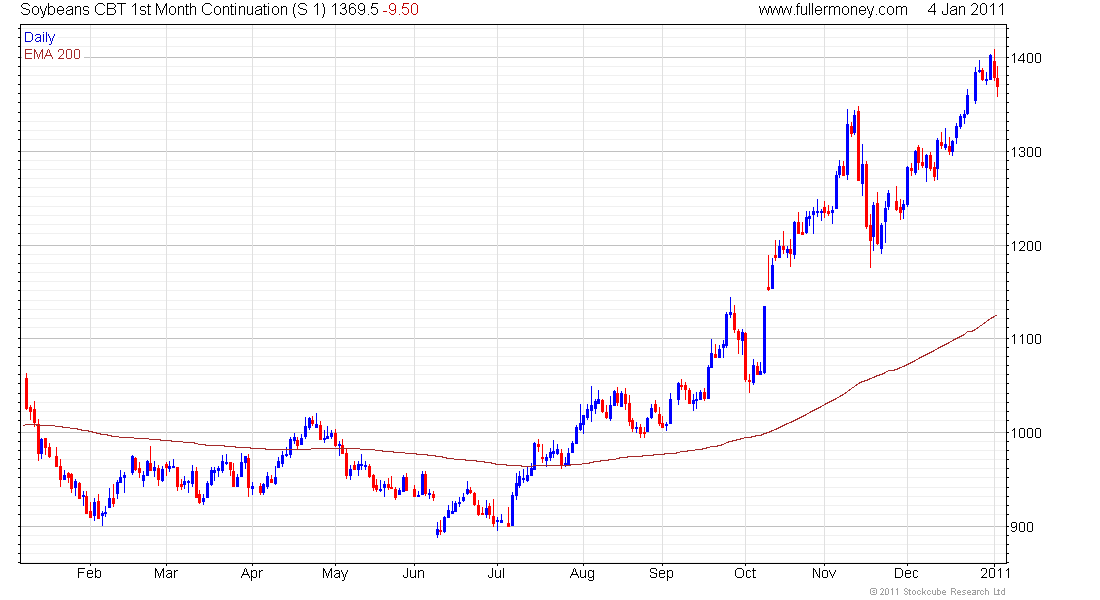Click the Dec month axis label
Screen dimensions: 1100x600
click(906, 573)
